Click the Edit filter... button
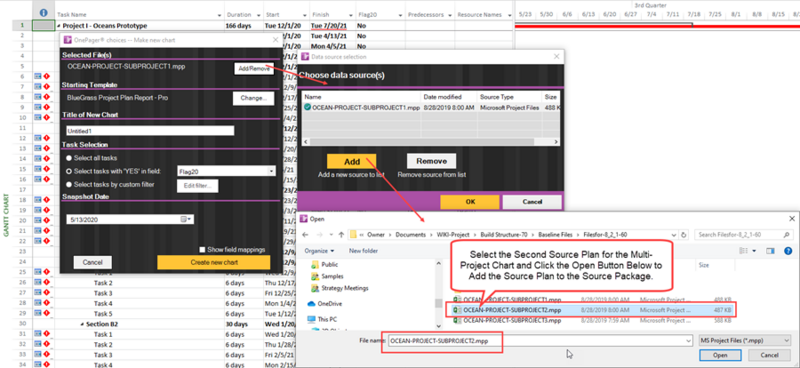Viewport: 800px width, 368px height. click(197, 186)
